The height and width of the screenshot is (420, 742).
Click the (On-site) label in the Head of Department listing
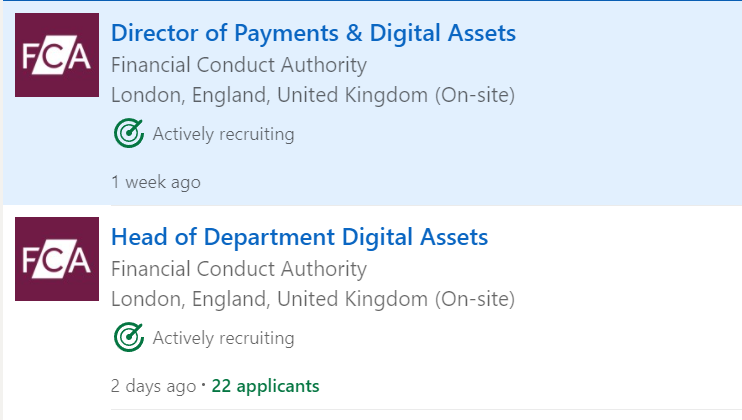pyautogui.click(x=474, y=299)
